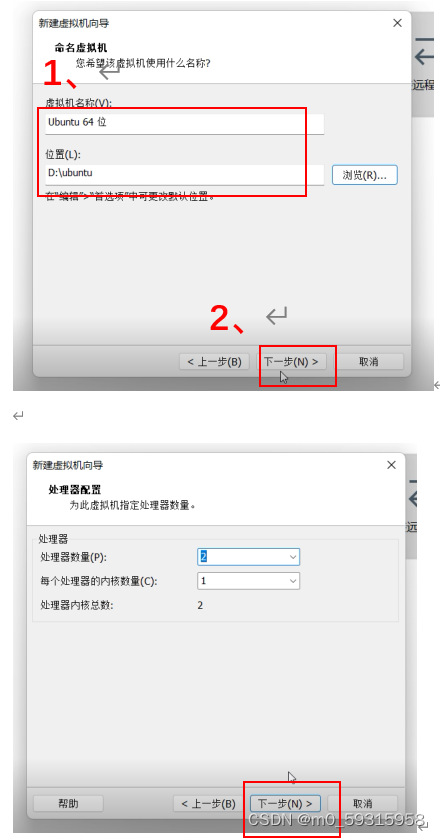Expand the 处理器数量(P) dropdown arrow
440x838 pixels.
(x=292, y=557)
